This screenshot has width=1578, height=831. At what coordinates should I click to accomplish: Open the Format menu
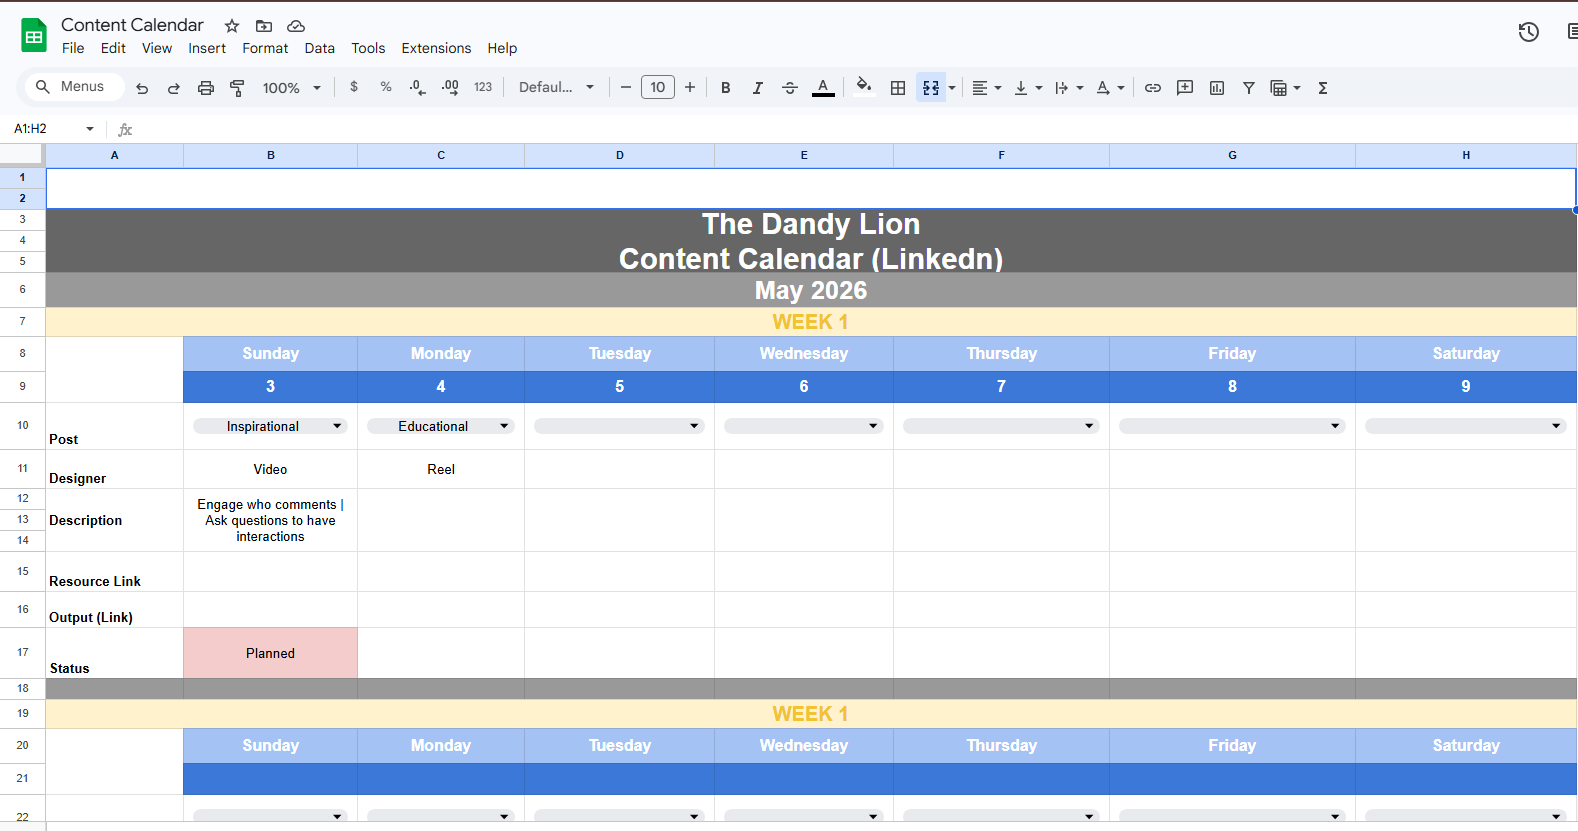click(x=265, y=48)
